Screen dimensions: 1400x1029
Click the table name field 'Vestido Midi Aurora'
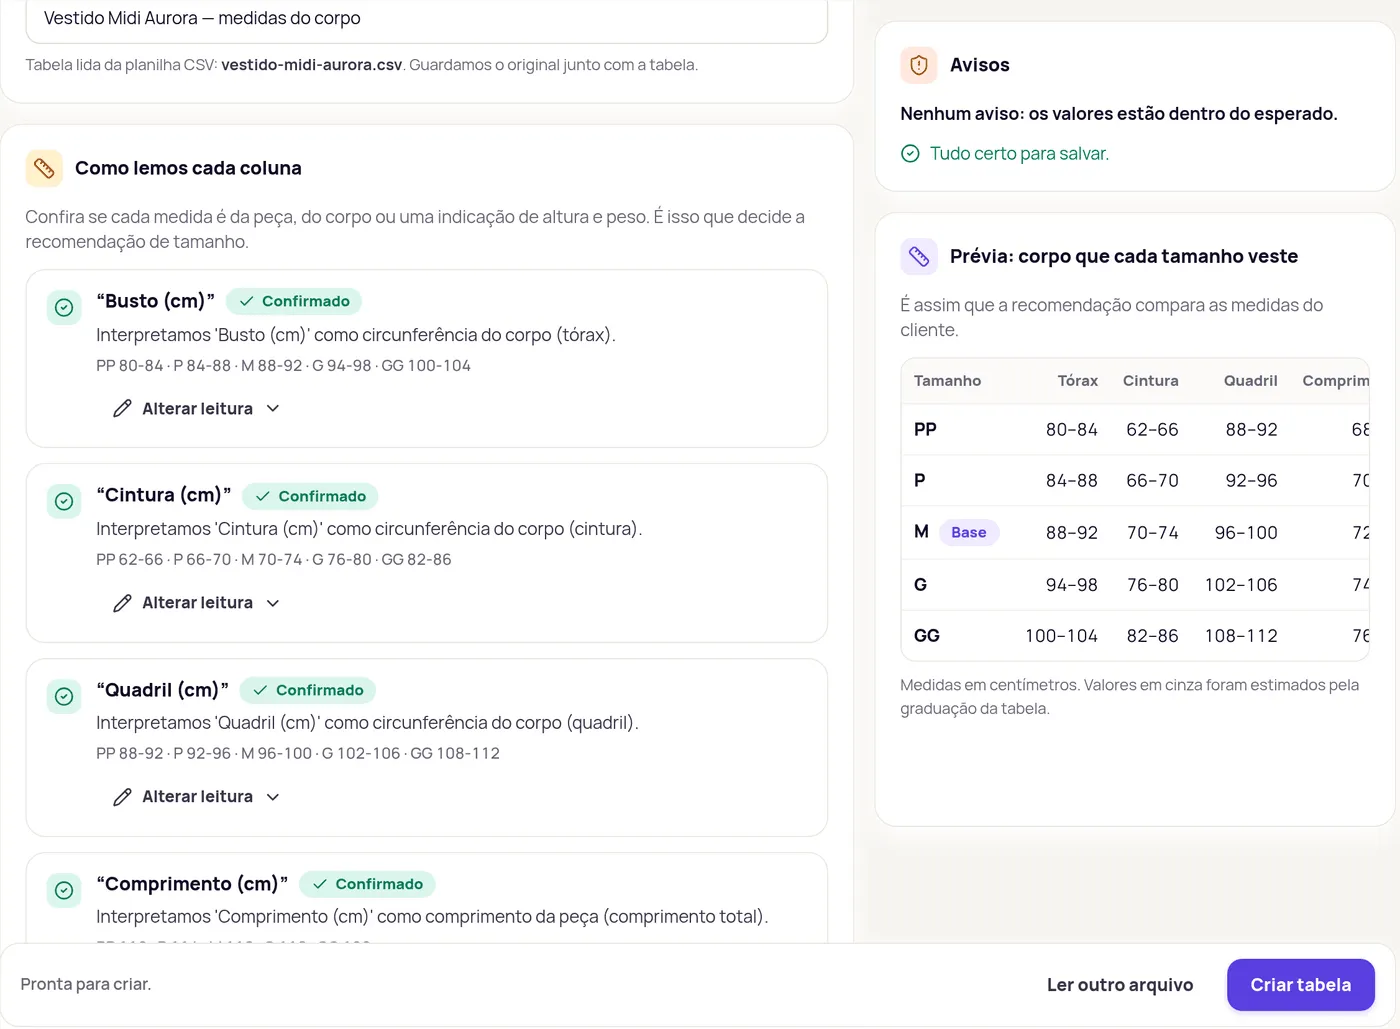tap(427, 19)
